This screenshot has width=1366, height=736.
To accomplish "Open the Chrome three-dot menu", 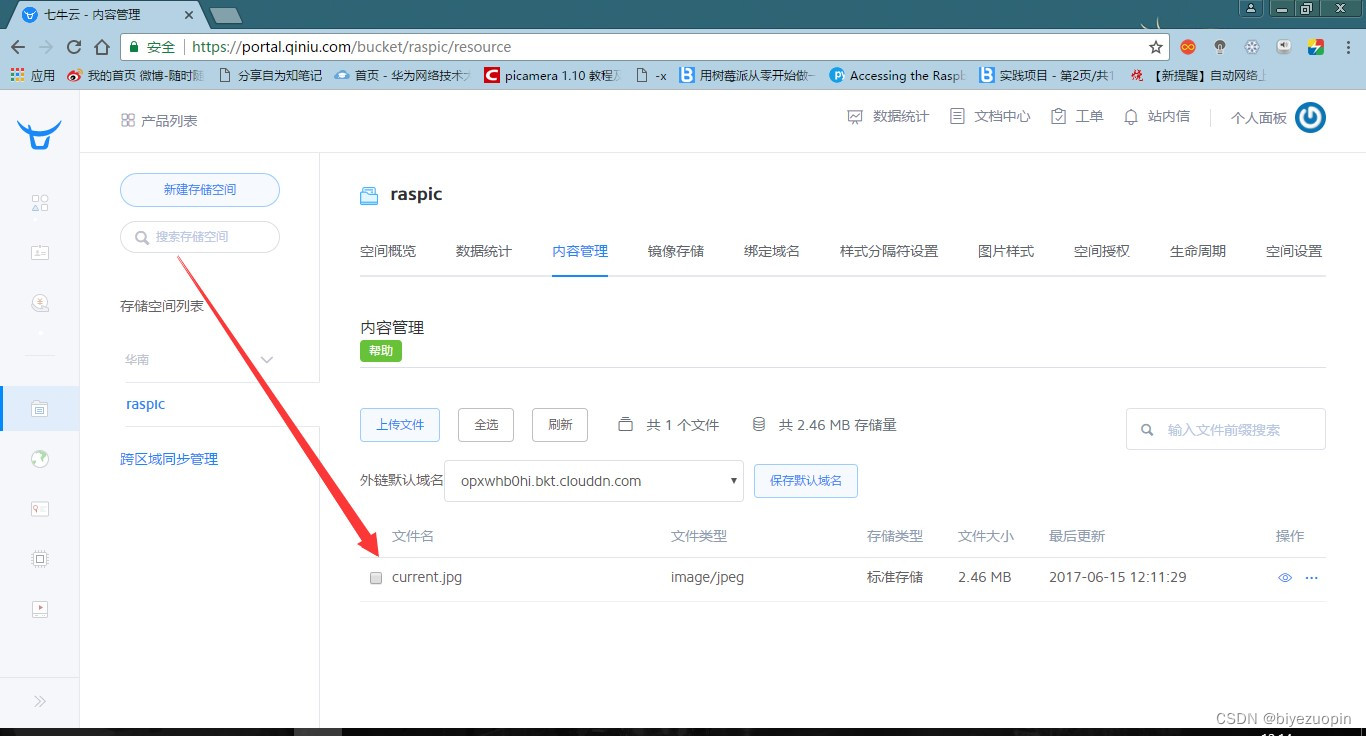I will (1347, 47).
